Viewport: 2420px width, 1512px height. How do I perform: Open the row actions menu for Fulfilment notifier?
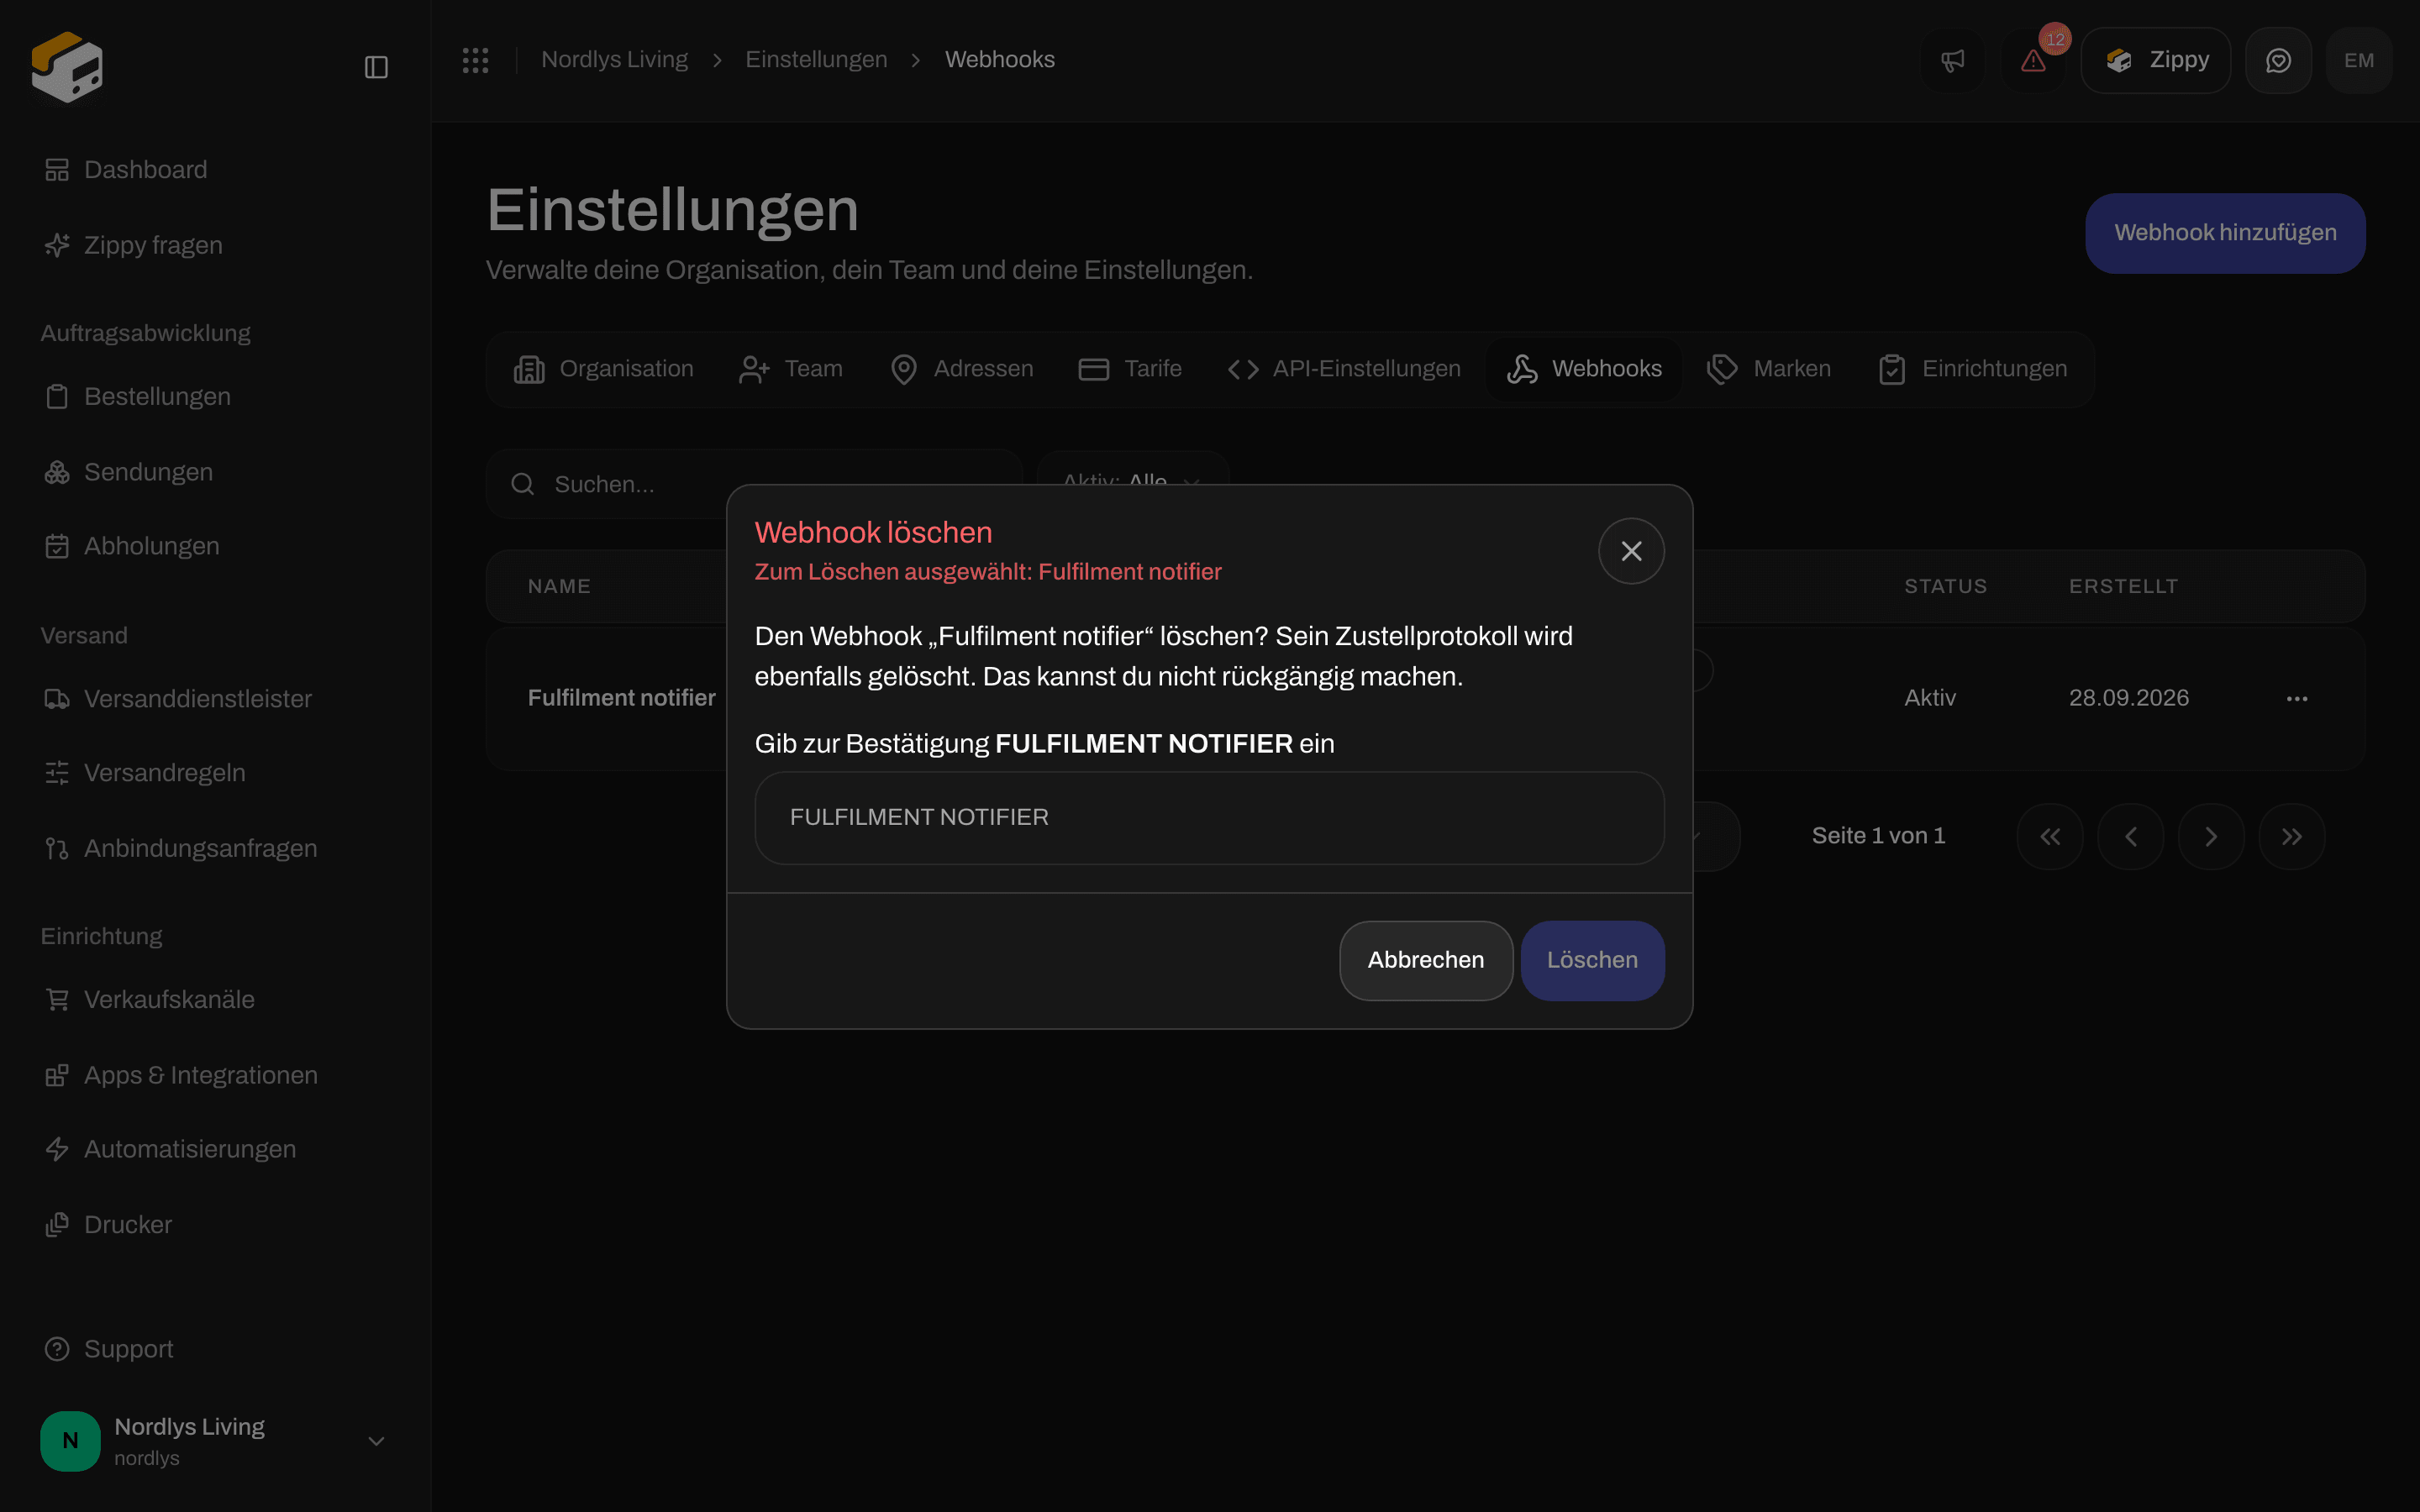click(x=2297, y=698)
